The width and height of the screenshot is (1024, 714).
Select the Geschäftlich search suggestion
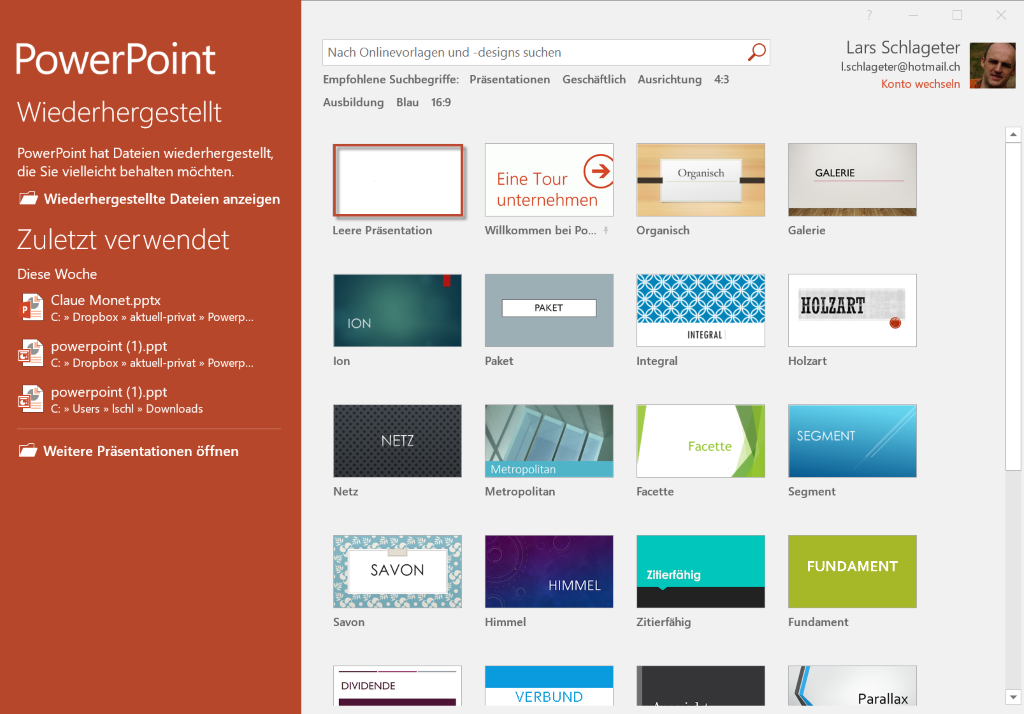pos(594,80)
